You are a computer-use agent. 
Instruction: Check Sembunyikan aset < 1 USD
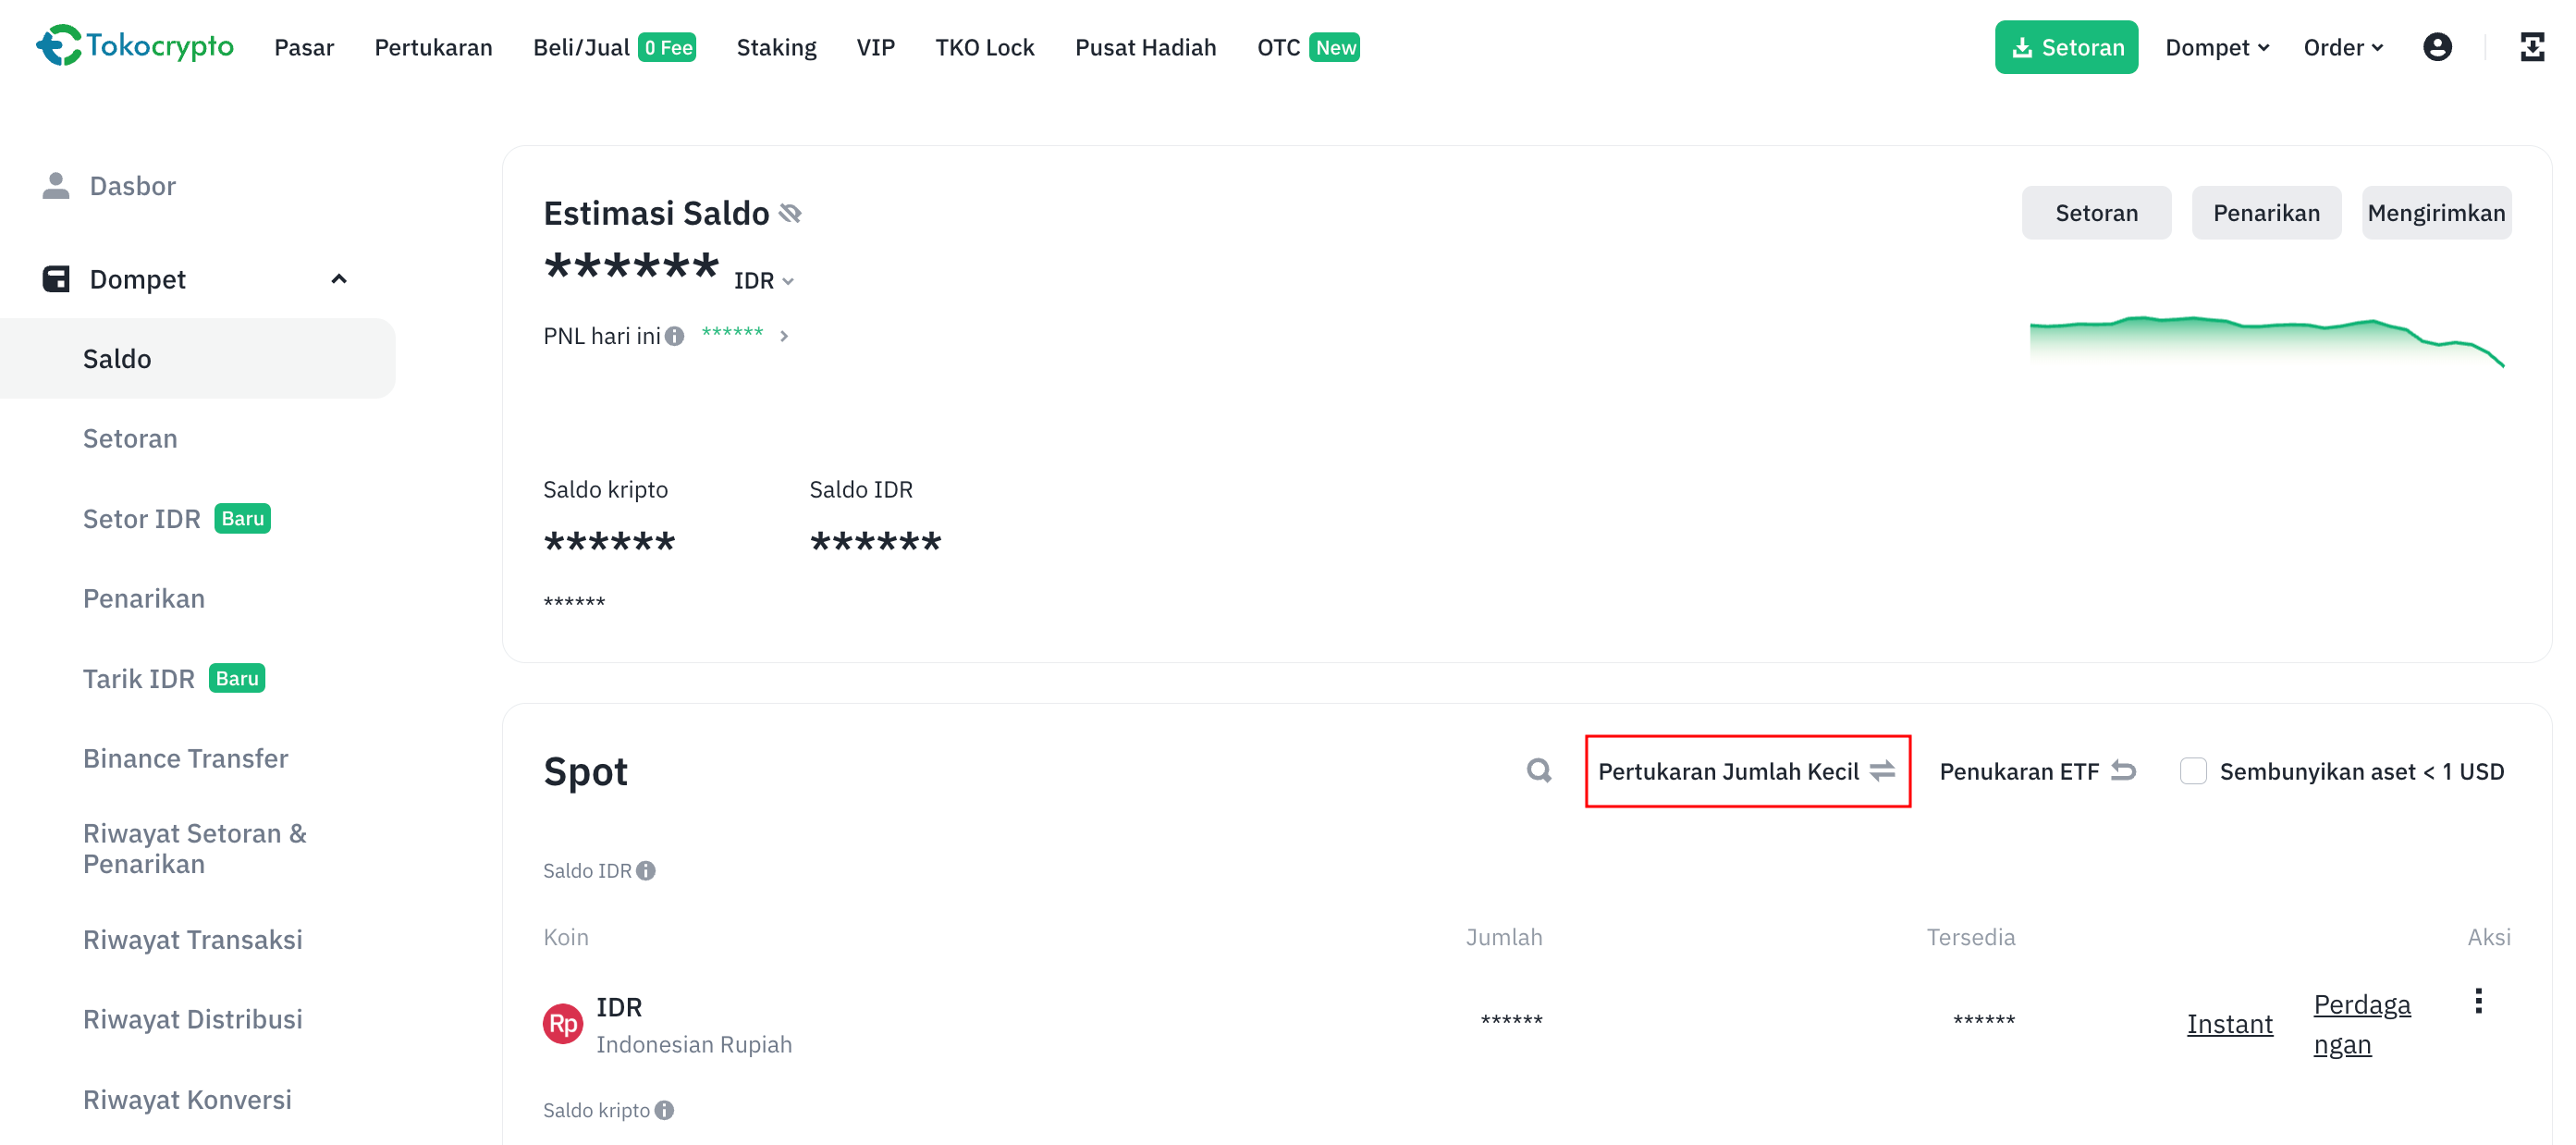(x=2192, y=771)
